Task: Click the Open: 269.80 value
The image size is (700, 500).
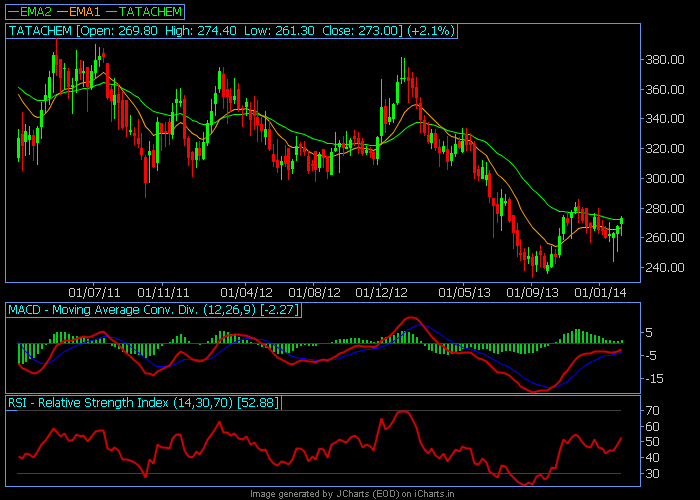Action: coord(119,31)
